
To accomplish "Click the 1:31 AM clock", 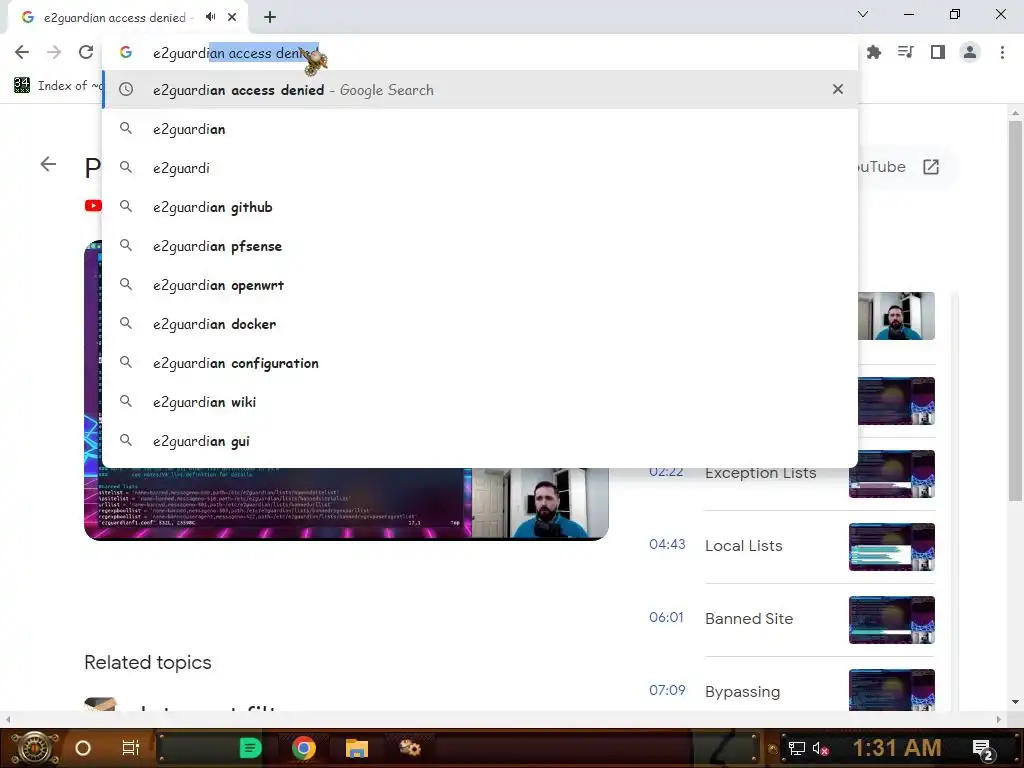I will pos(897,748).
